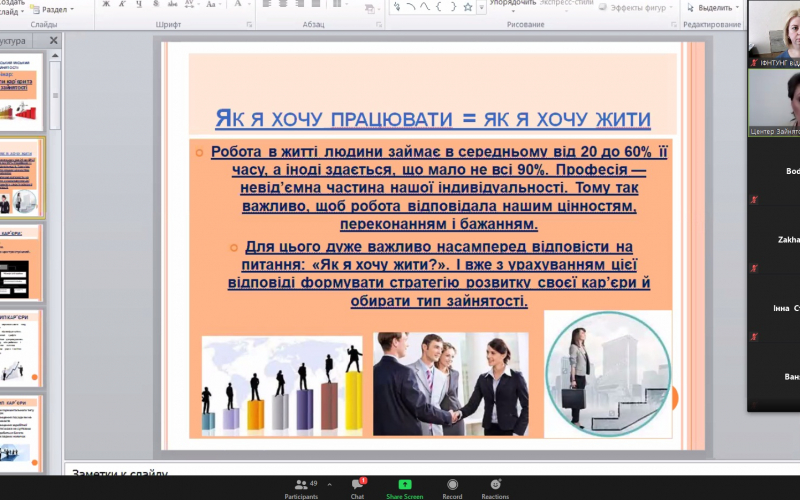Select the circular businesswoman stairs image
The image size is (800, 500).
[608, 374]
